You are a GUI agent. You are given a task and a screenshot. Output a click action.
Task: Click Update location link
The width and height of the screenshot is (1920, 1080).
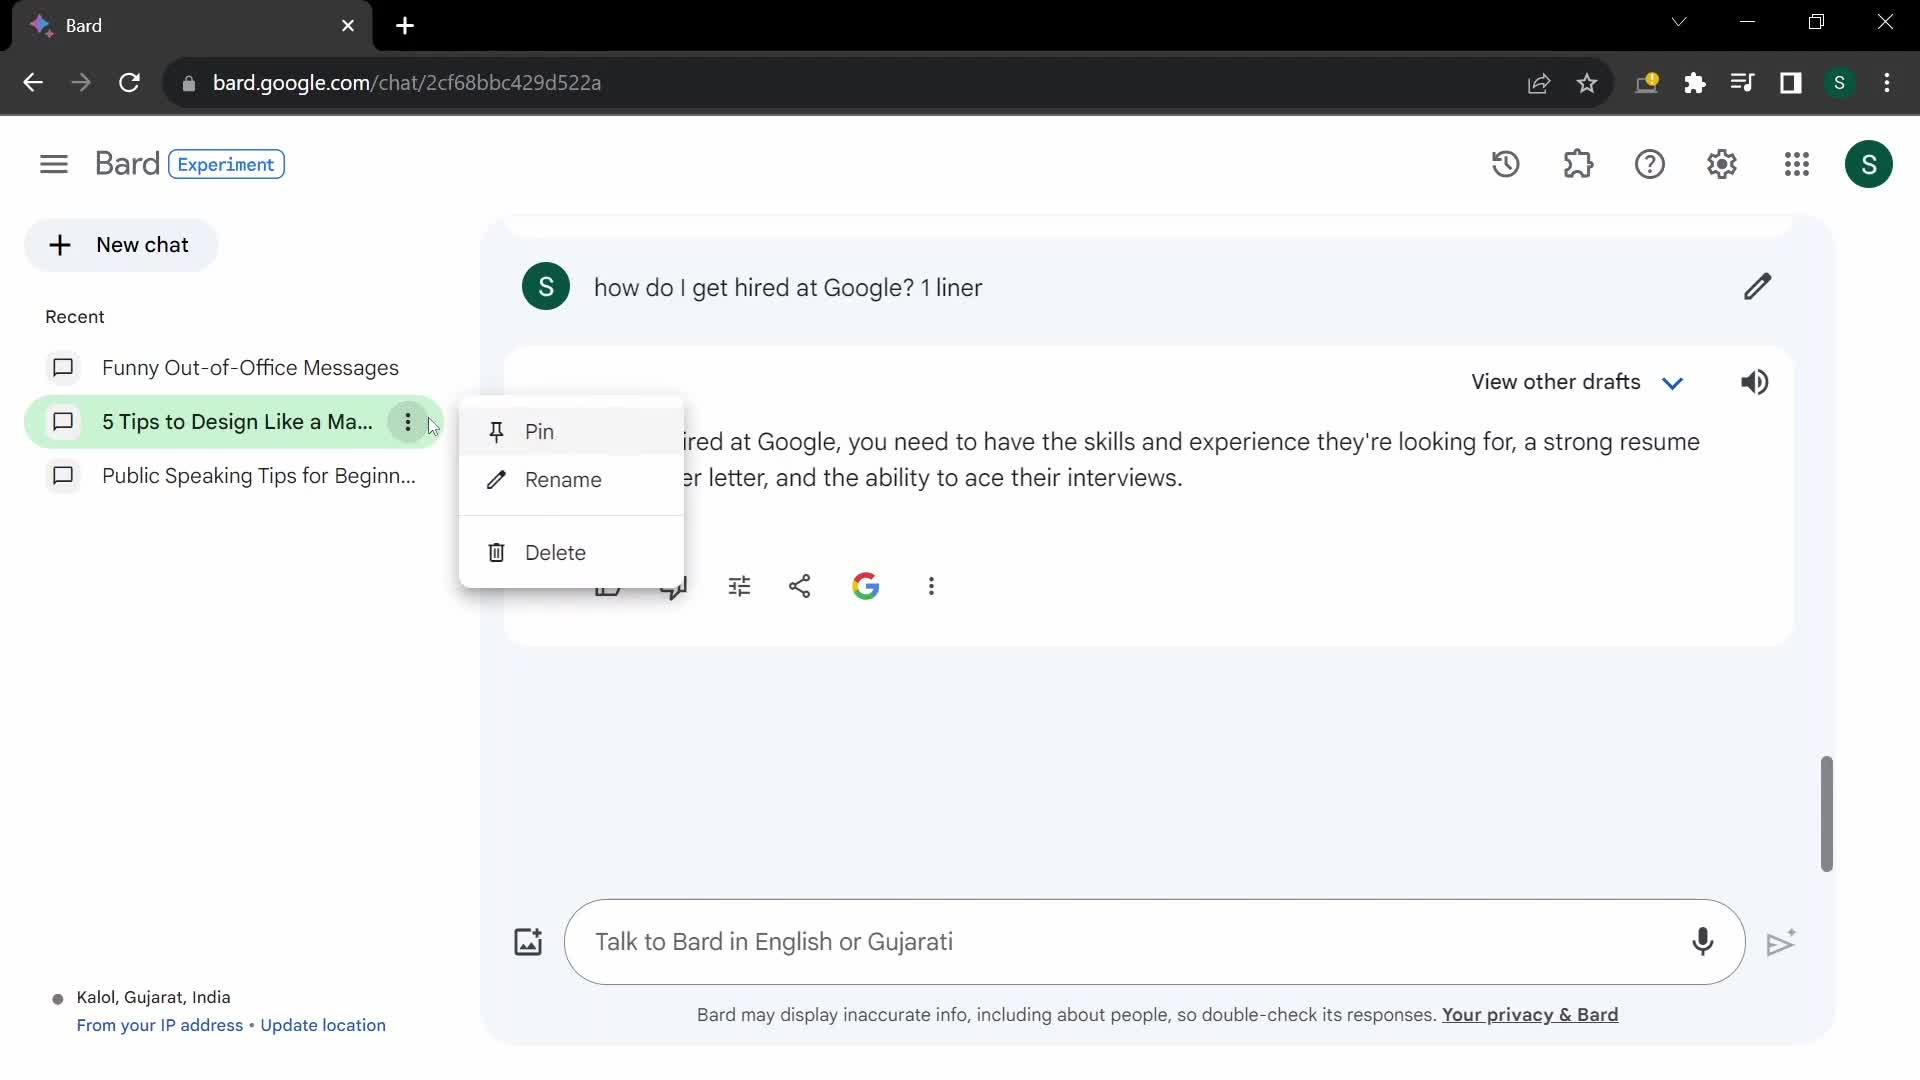[324, 1025]
